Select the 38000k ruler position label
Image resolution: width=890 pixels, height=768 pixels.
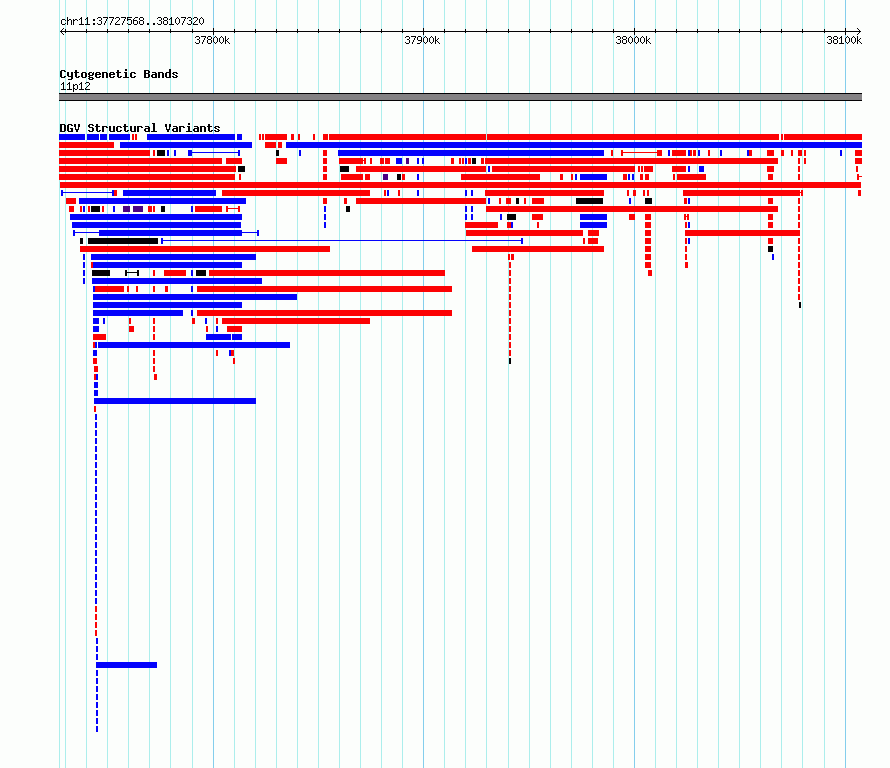pyautogui.click(x=633, y=40)
